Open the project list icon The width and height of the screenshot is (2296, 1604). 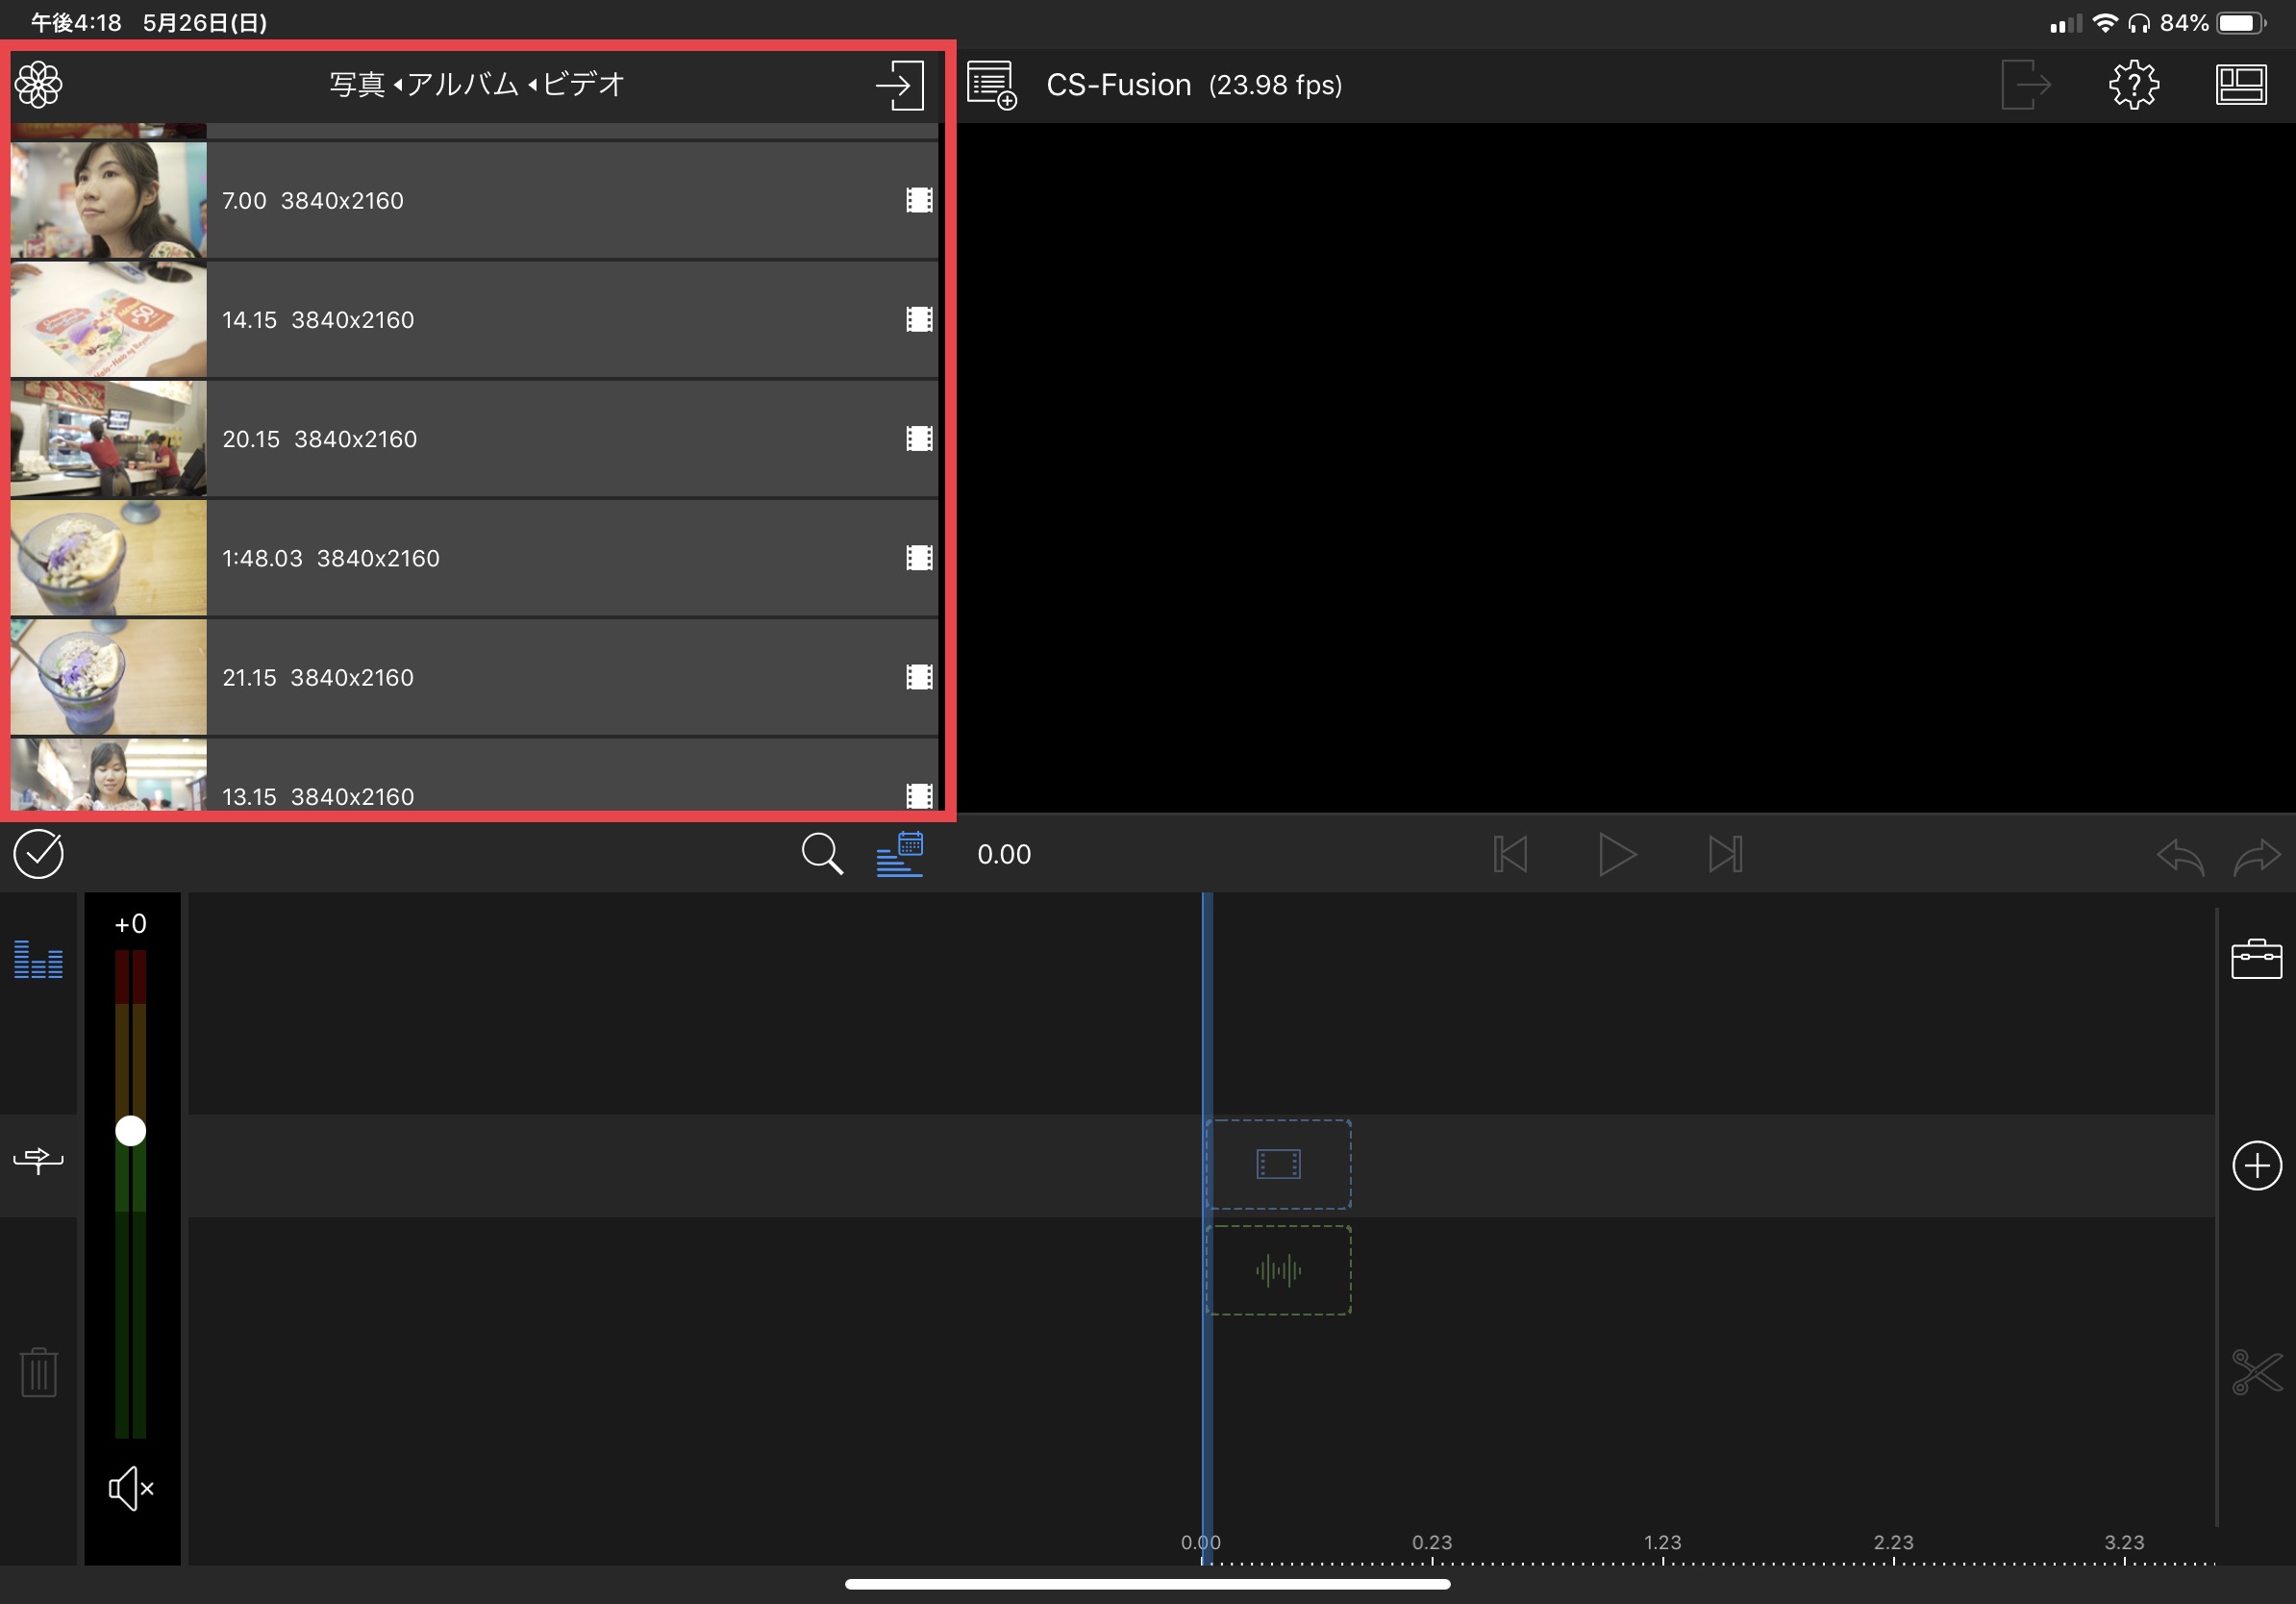[x=991, y=85]
